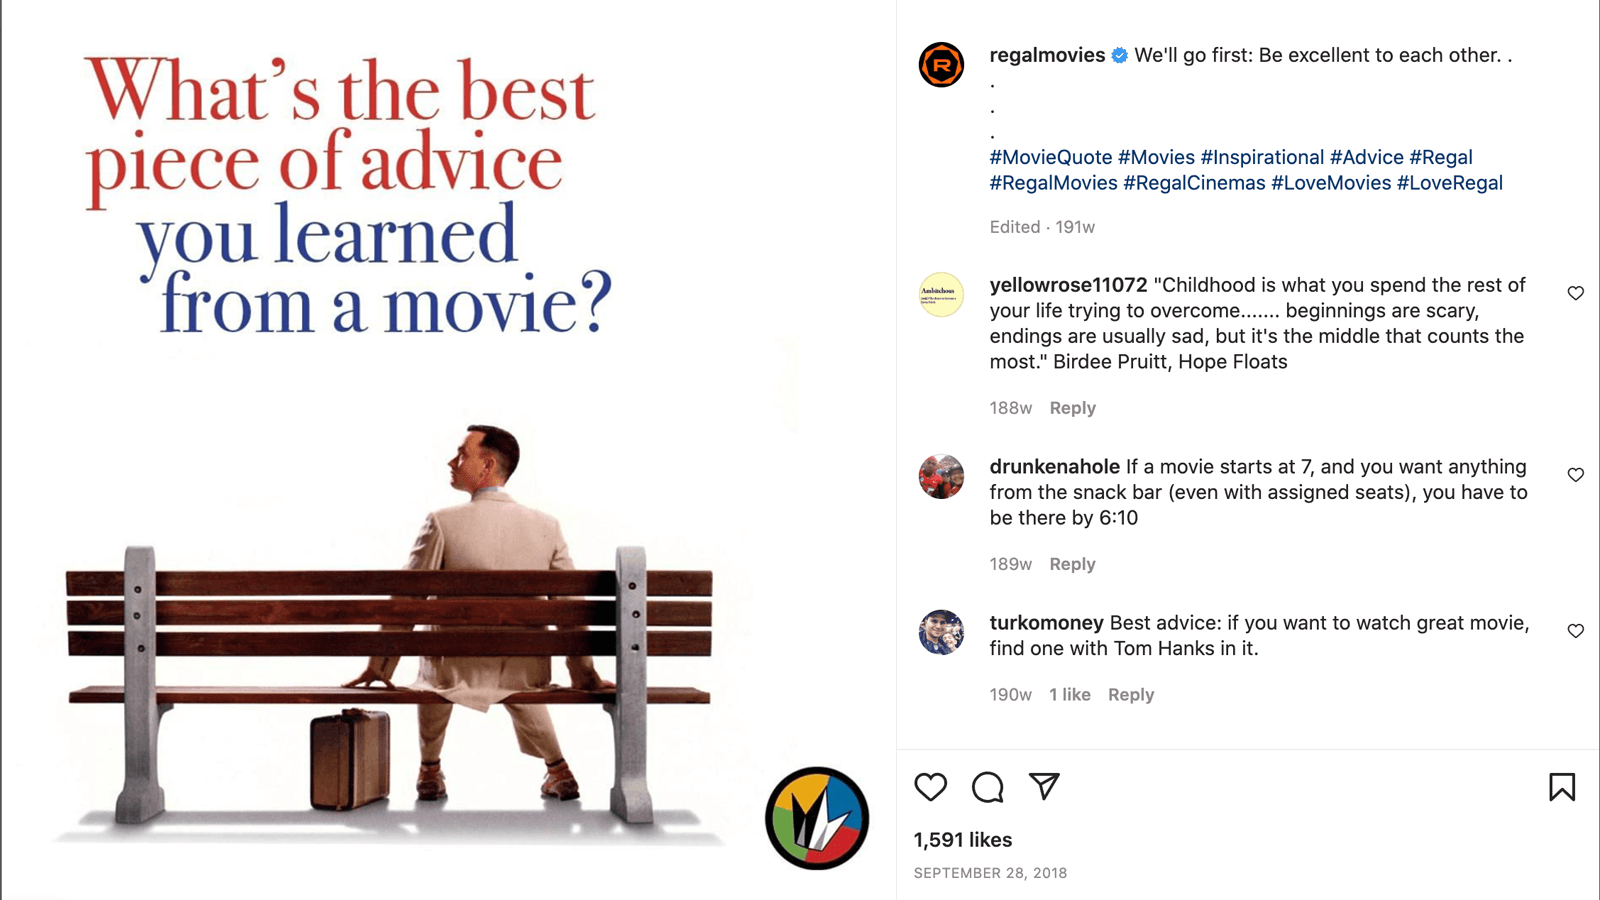1600x900 pixels.
Task: Open the #MovieQuote hashtag
Action: pos(1051,157)
